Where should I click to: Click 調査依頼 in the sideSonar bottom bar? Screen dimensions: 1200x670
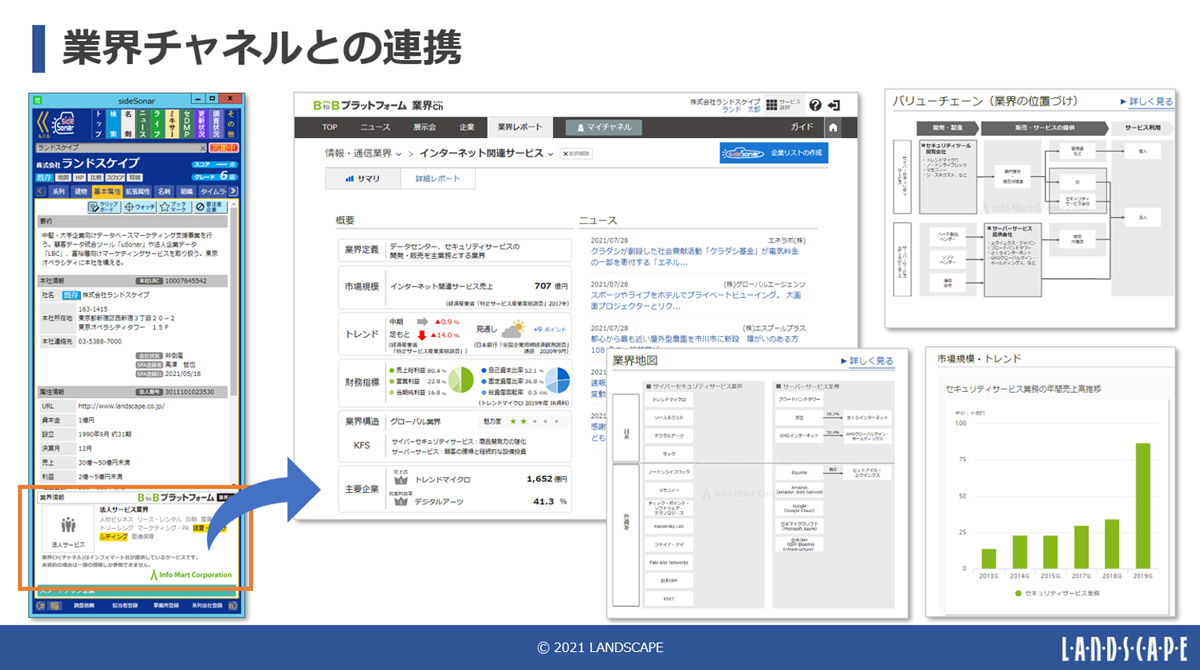pyautogui.click(x=83, y=605)
